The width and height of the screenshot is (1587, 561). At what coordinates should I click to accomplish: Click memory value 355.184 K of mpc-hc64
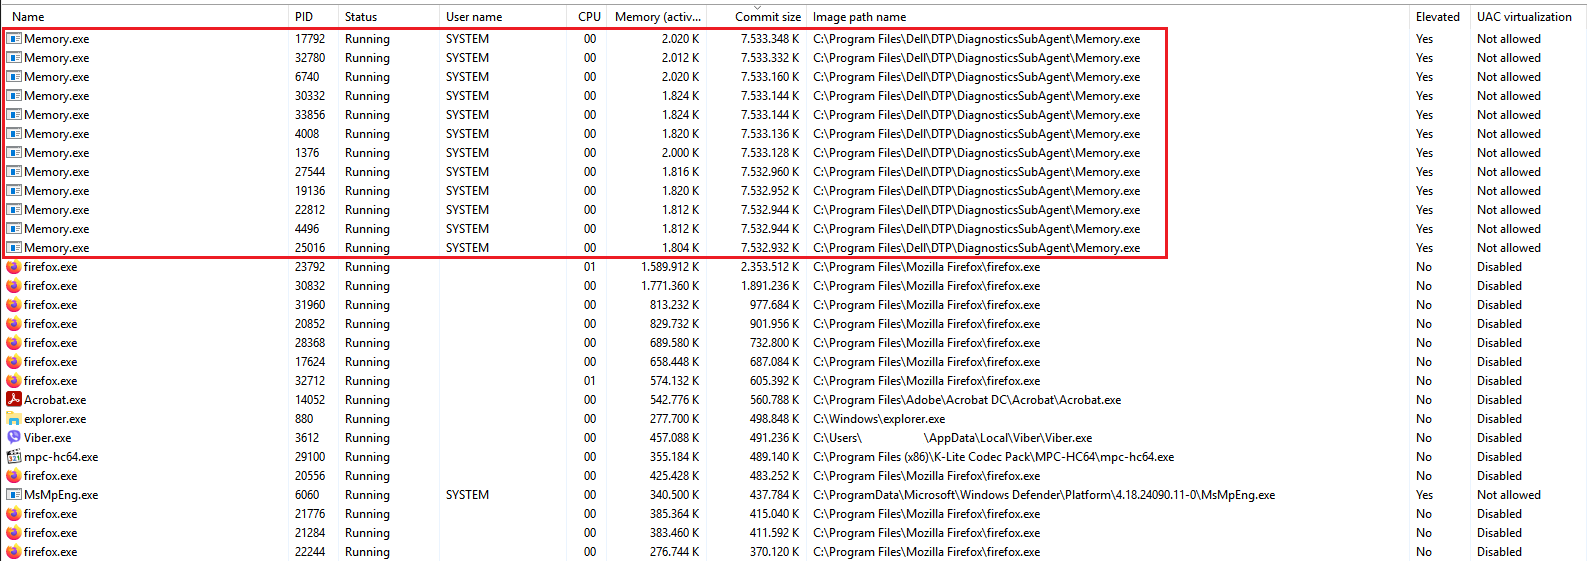click(x=674, y=457)
